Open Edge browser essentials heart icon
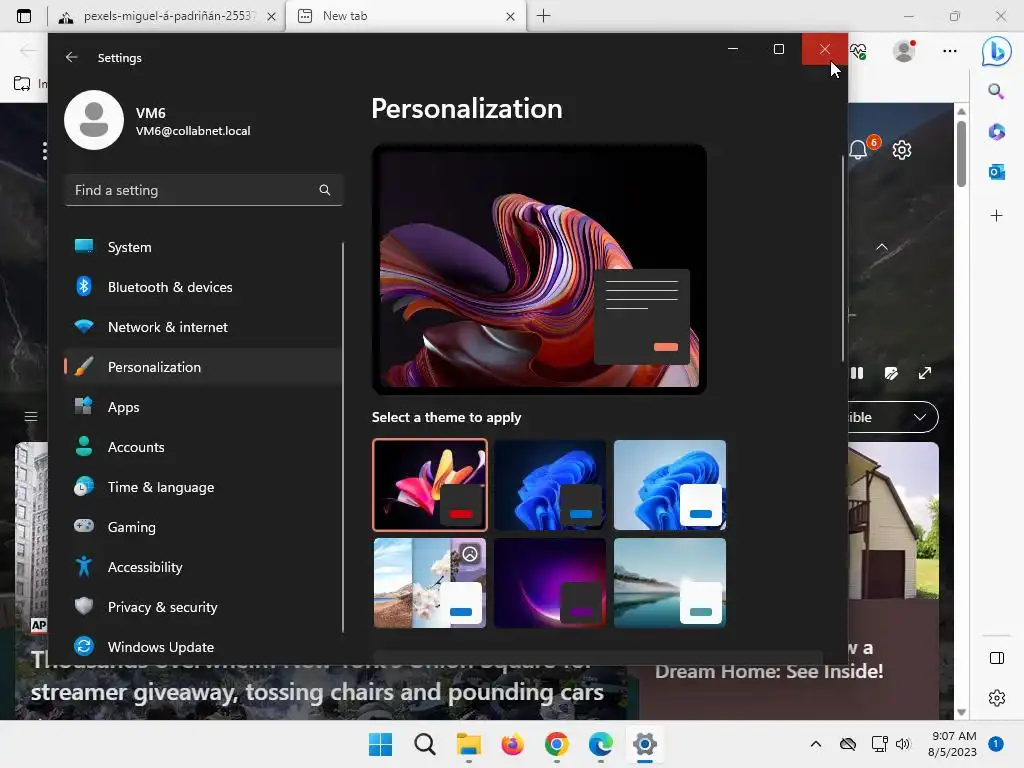This screenshot has width=1024, height=768. pos(858,51)
